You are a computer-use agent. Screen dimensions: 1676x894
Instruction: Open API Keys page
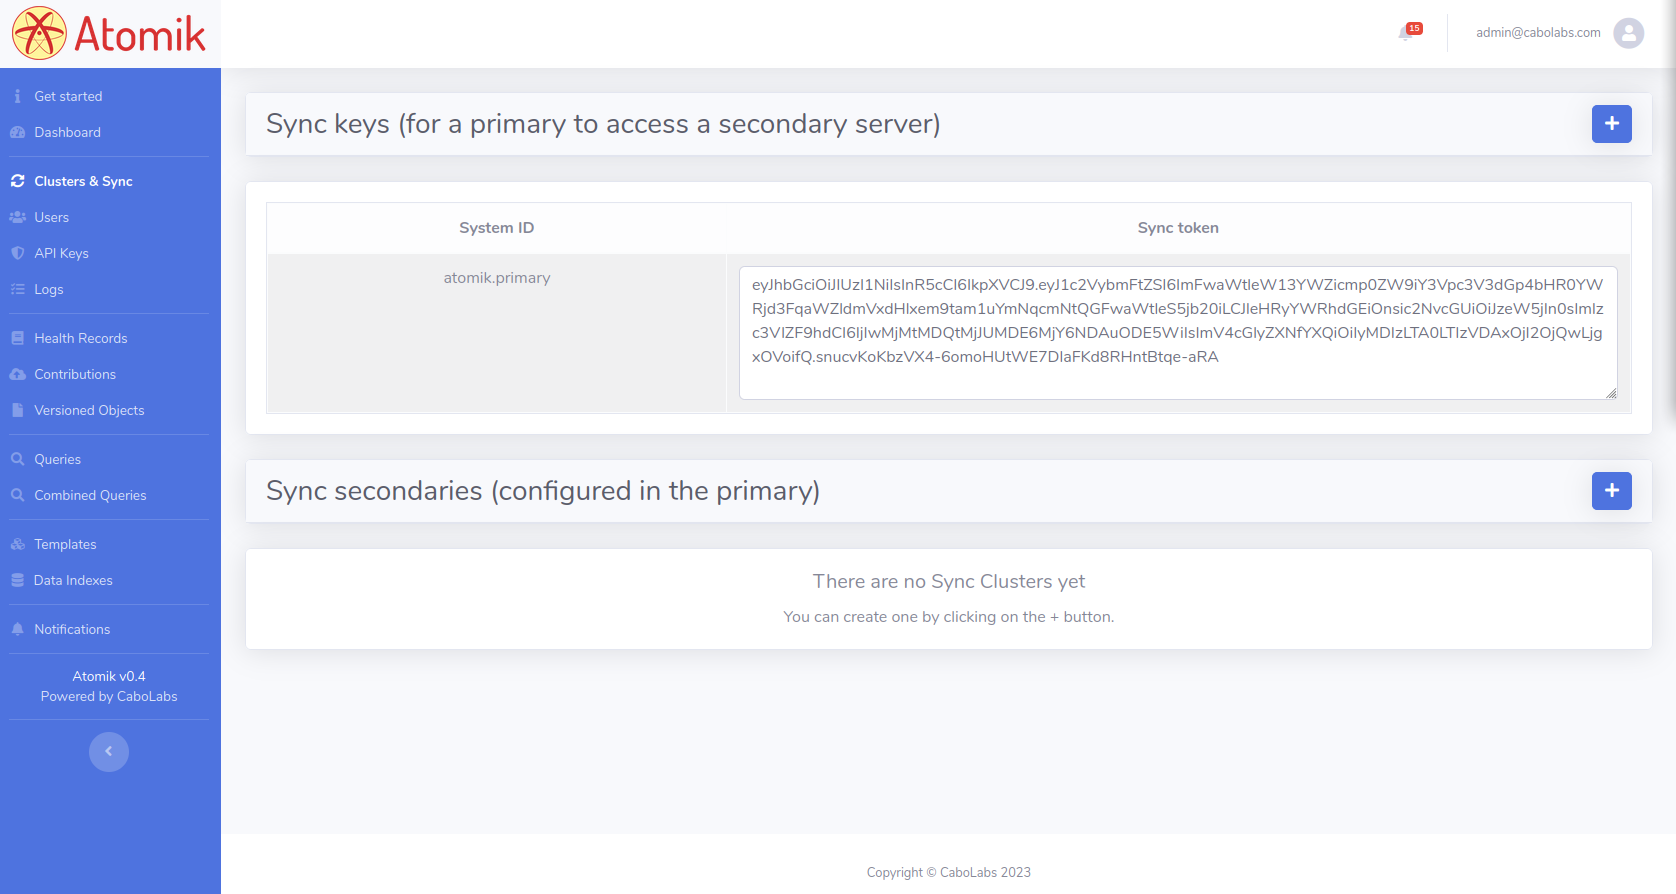click(61, 253)
